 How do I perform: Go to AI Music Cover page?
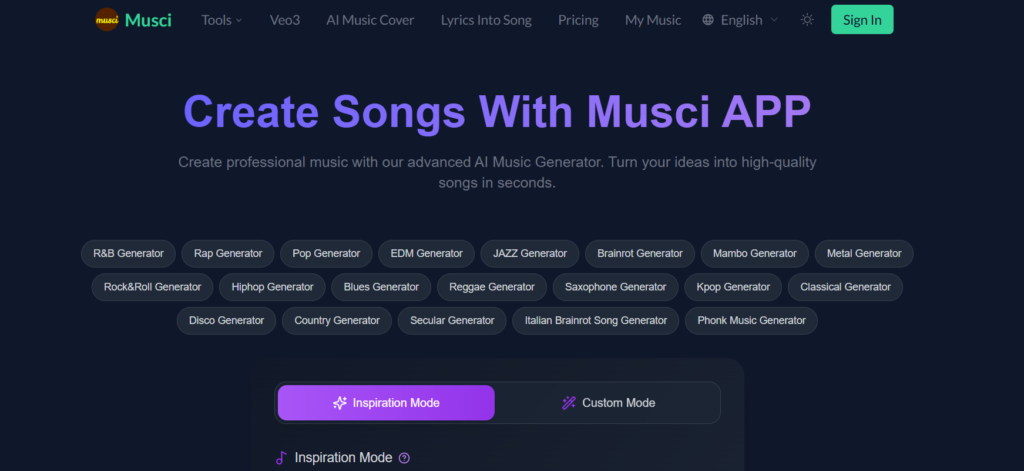coord(370,20)
